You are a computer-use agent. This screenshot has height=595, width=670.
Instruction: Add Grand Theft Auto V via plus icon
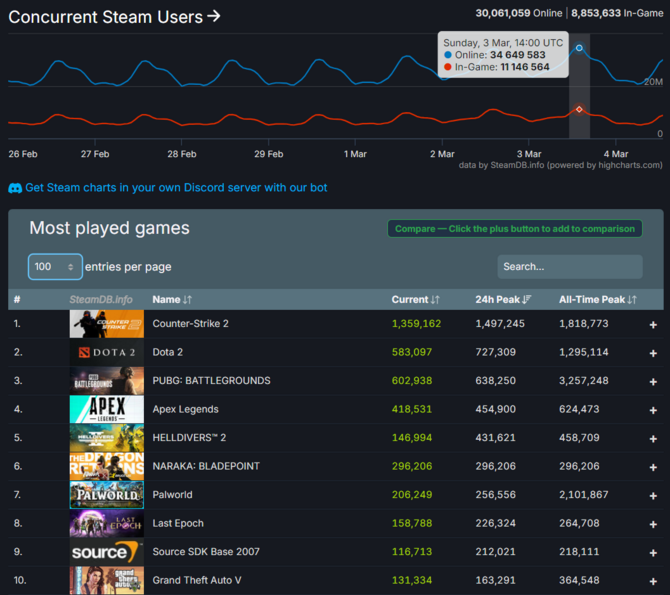click(653, 581)
